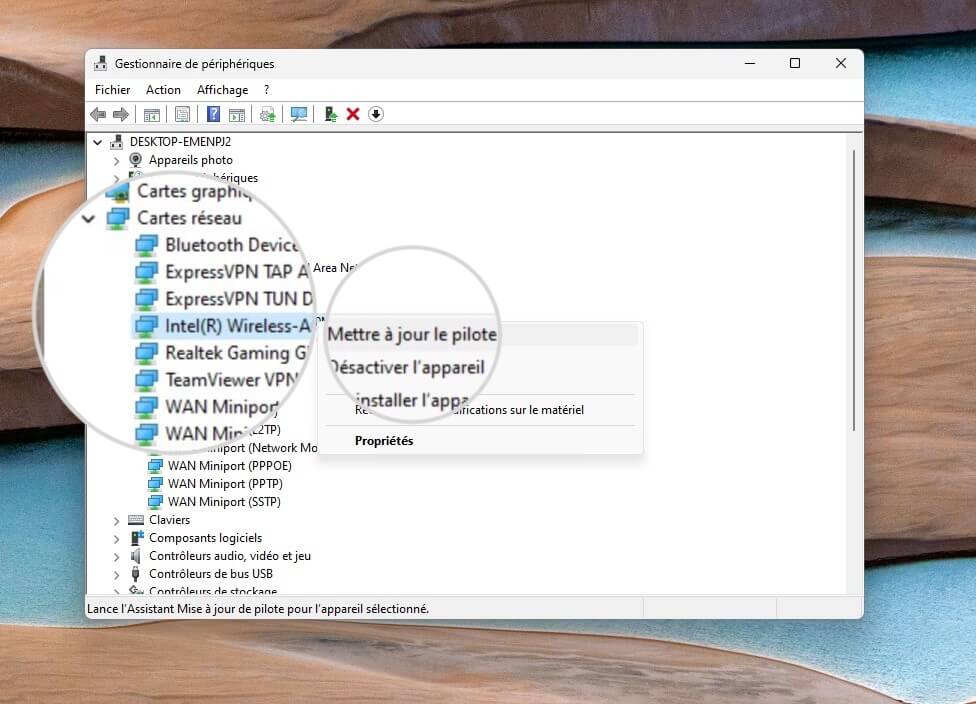
Task: Click the webcam icon for Appareils photo
Action: [x=135, y=160]
